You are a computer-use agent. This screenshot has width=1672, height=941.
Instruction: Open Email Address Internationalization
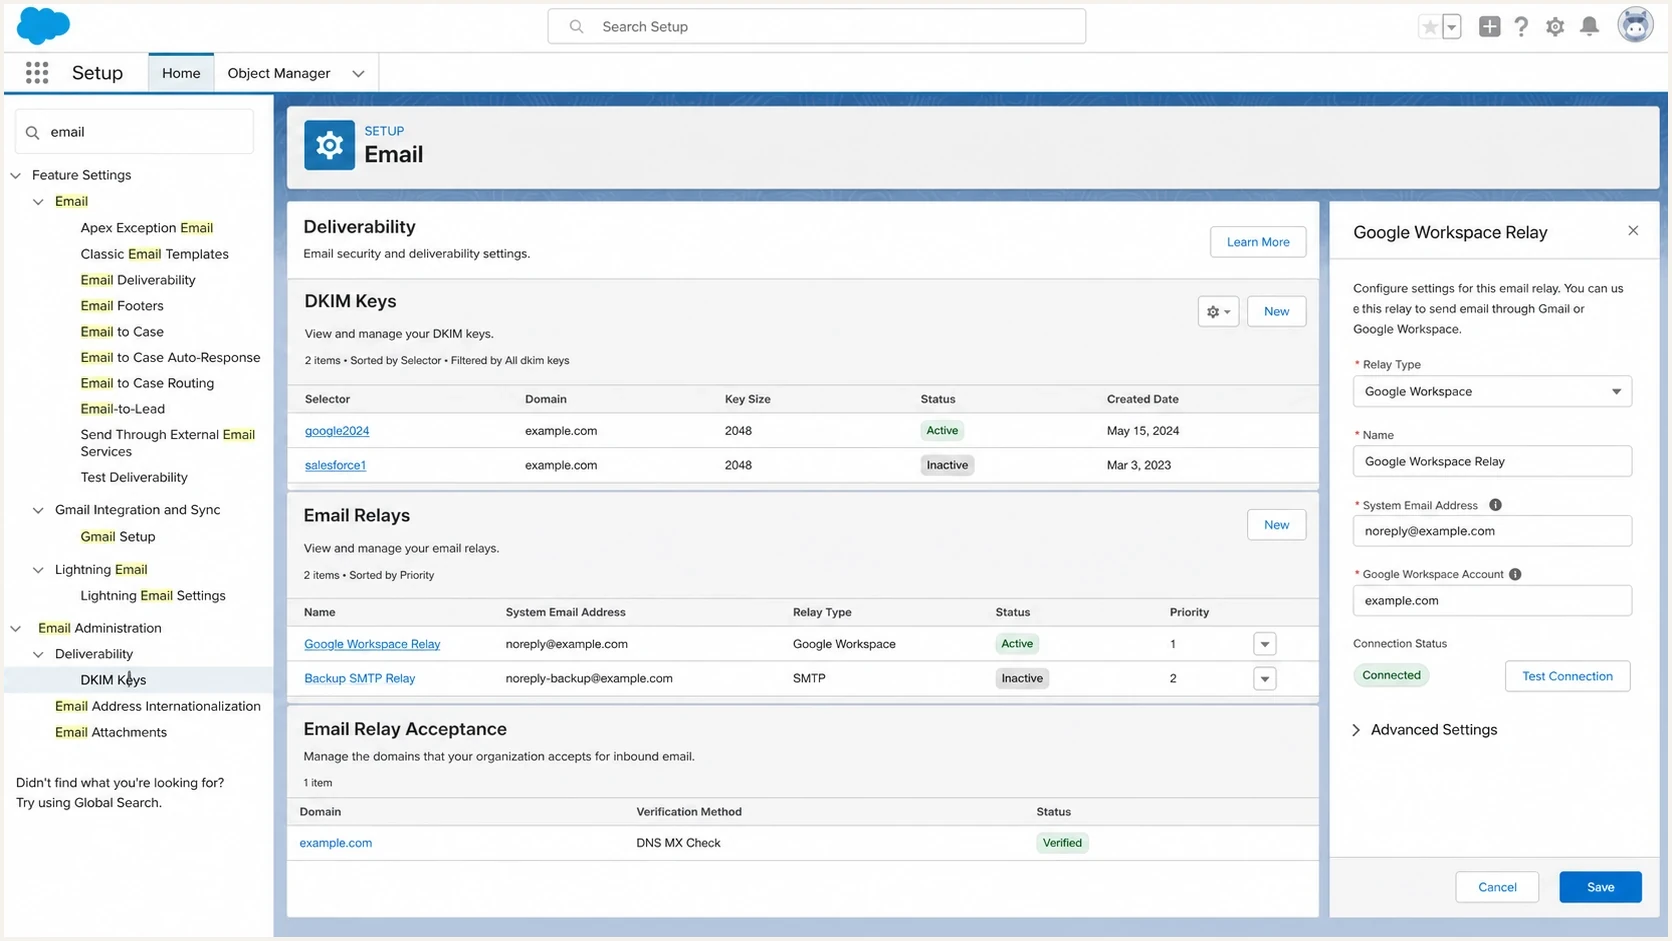pyautogui.click(x=158, y=706)
